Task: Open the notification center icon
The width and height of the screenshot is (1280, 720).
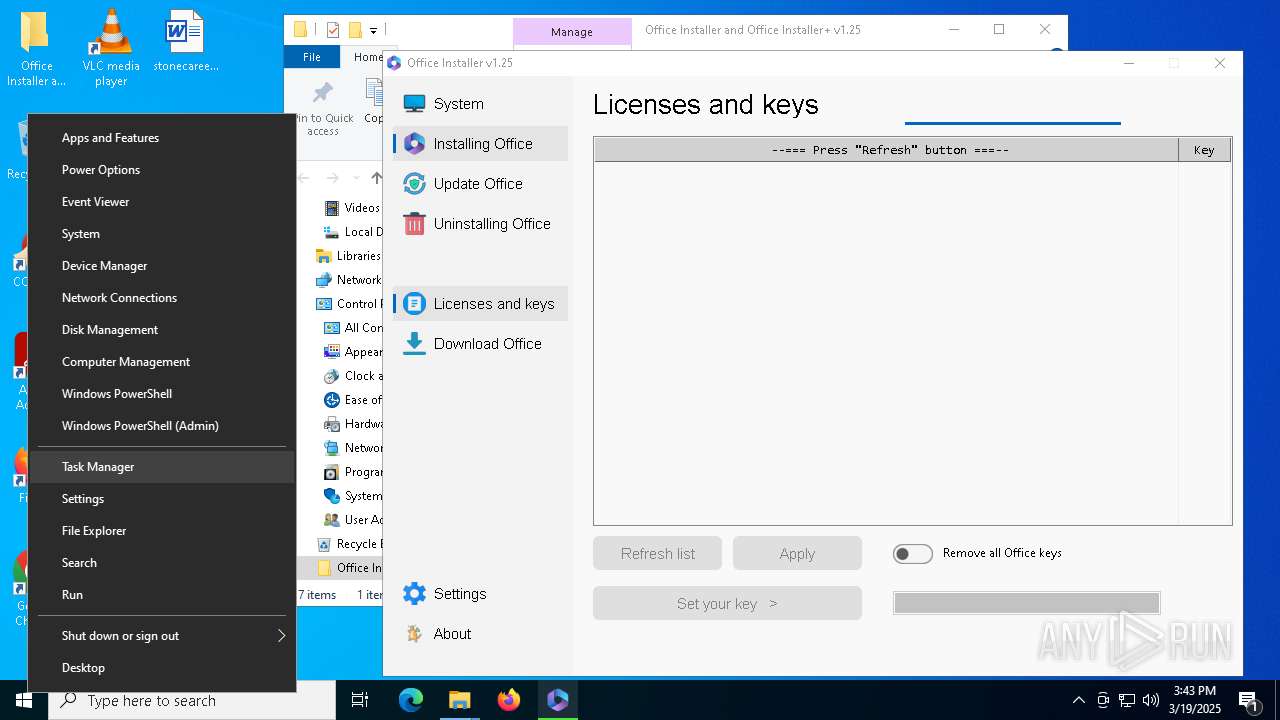Action: point(1249,700)
